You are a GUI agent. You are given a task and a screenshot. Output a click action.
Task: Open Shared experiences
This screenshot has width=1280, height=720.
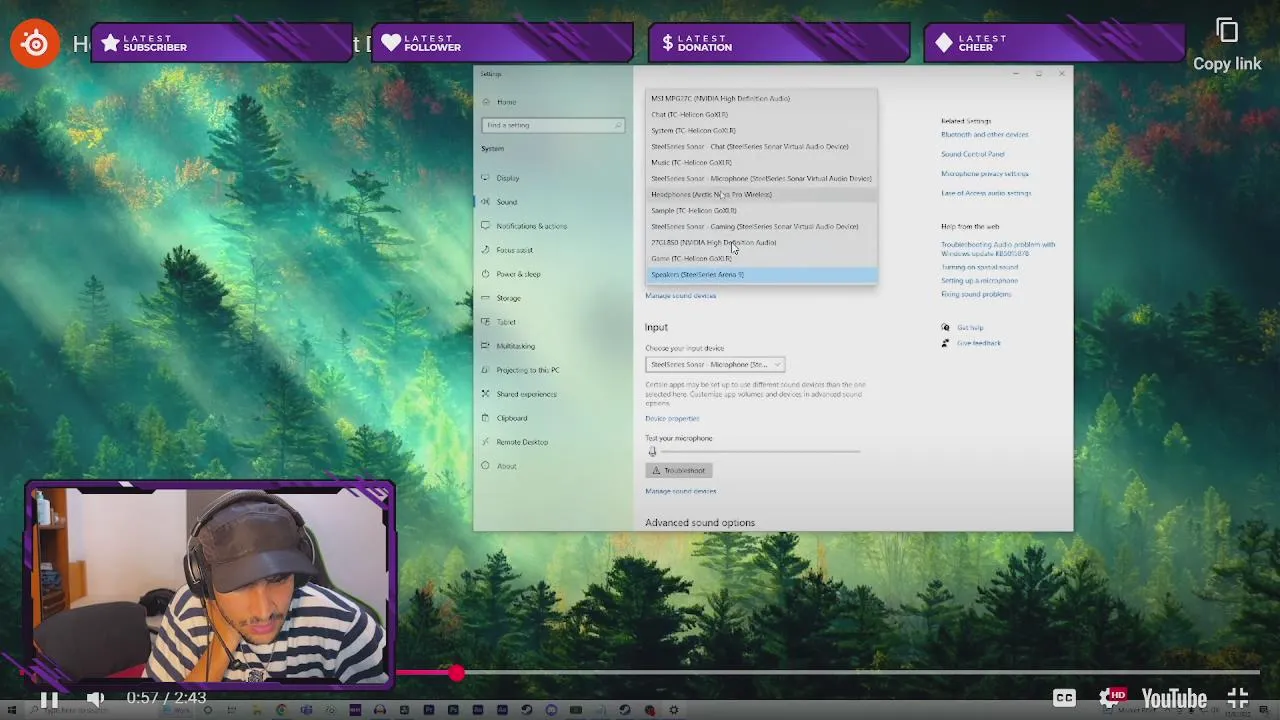(x=526, y=394)
